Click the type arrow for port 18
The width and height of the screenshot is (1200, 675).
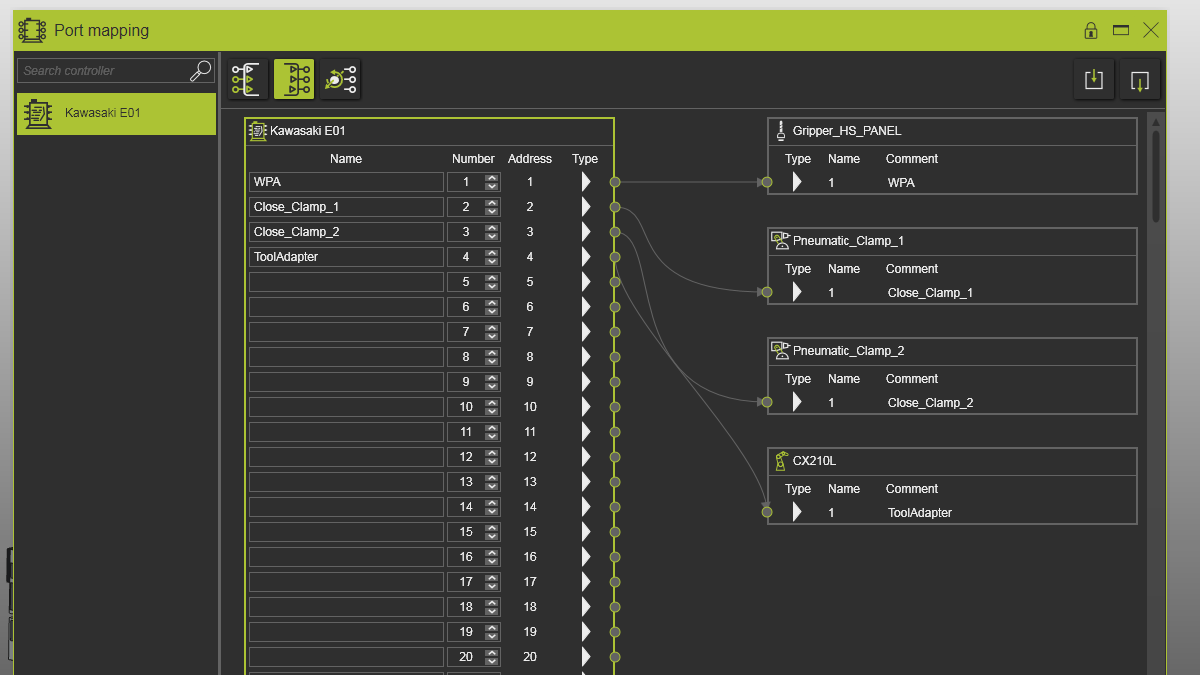click(586, 607)
